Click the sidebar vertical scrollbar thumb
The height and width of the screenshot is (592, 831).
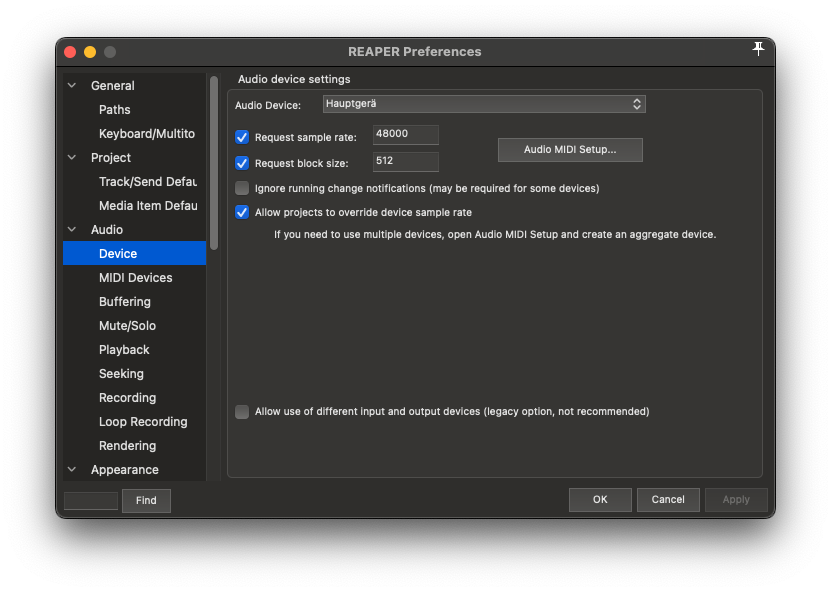(214, 163)
